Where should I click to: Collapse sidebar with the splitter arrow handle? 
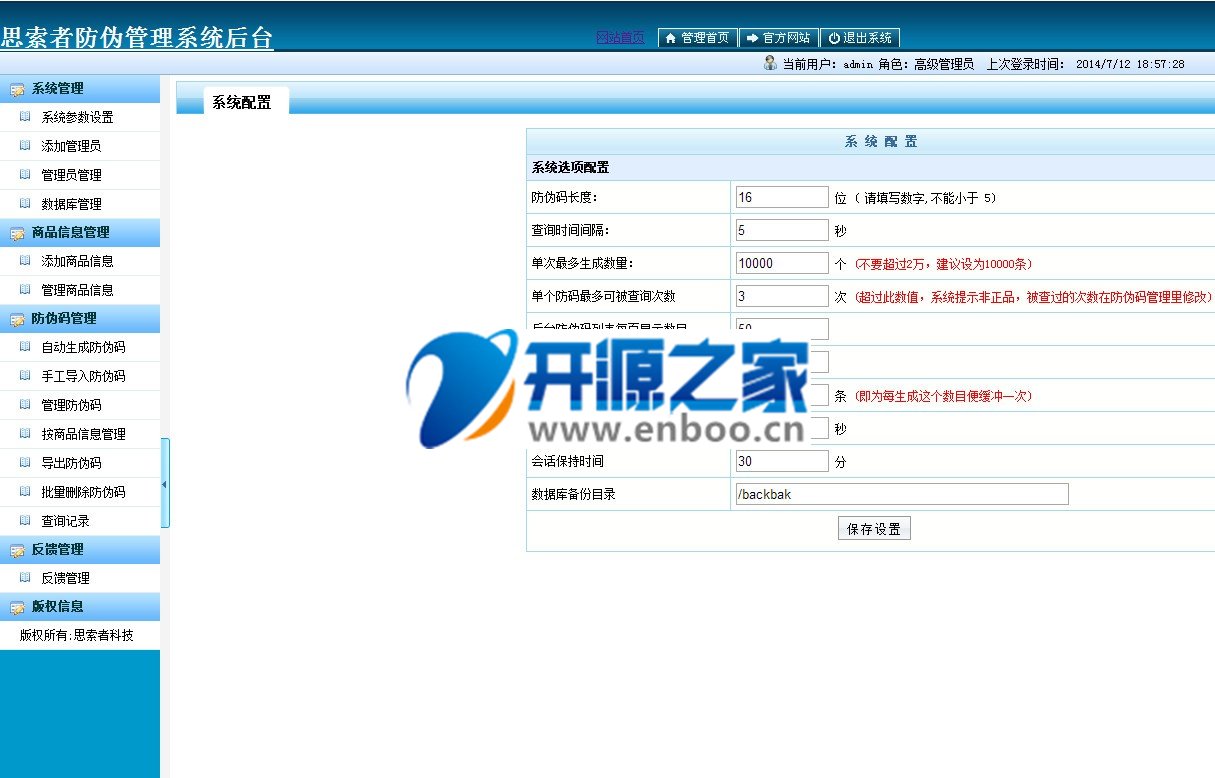(164, 484)
